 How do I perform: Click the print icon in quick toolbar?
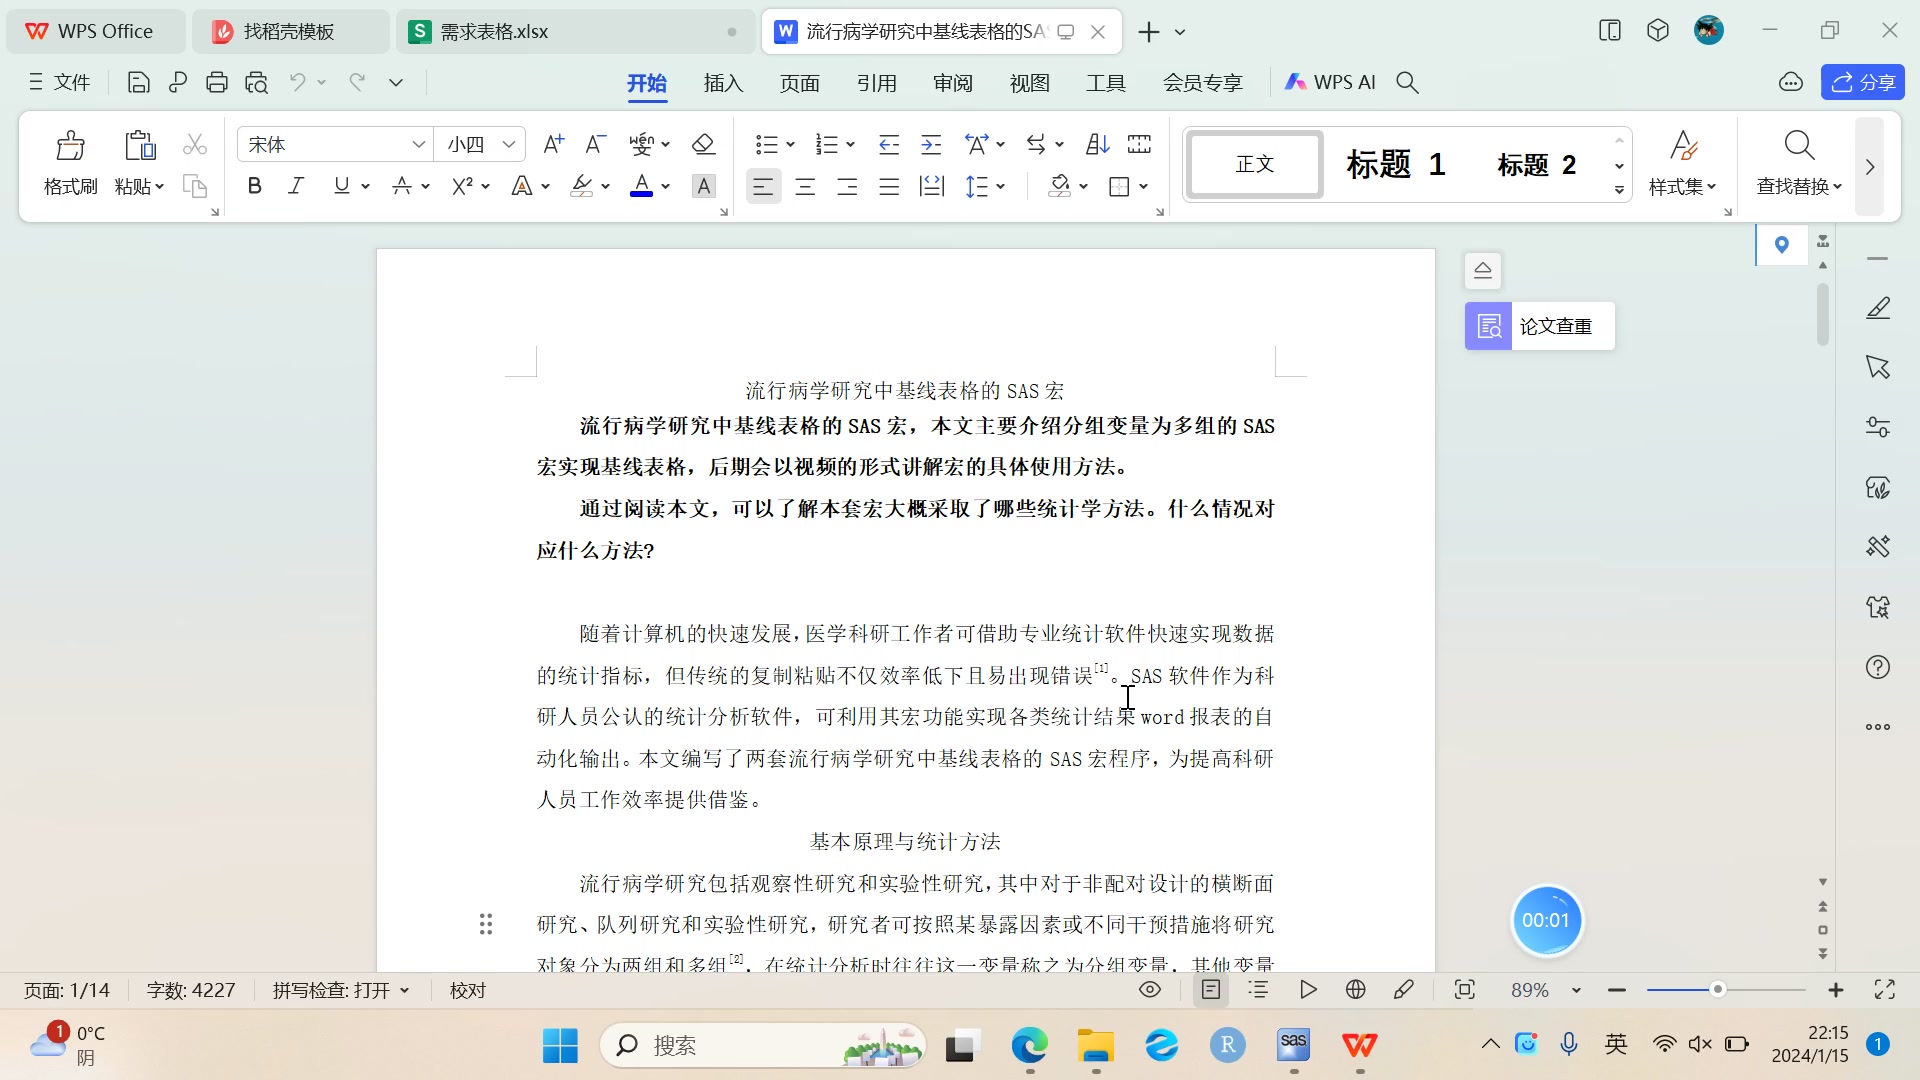[x=217, y=83]
